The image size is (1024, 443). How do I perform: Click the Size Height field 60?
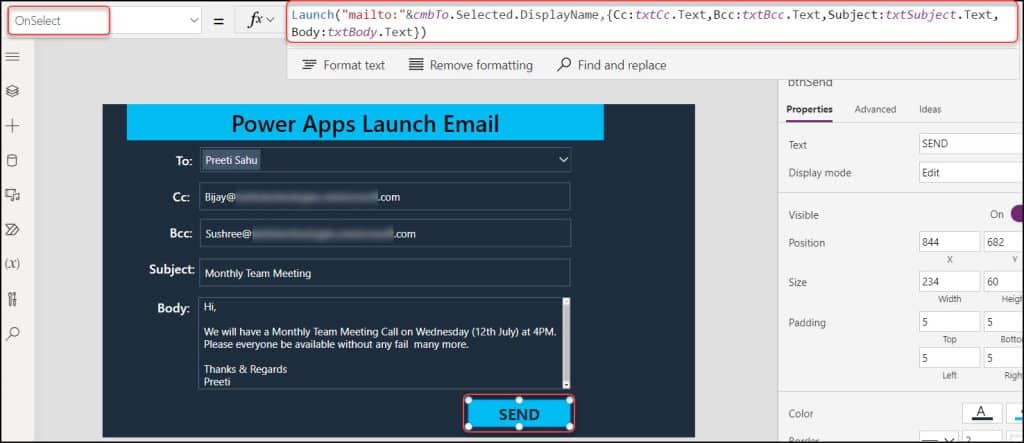pyautogui.click(x=1003, y=282)
